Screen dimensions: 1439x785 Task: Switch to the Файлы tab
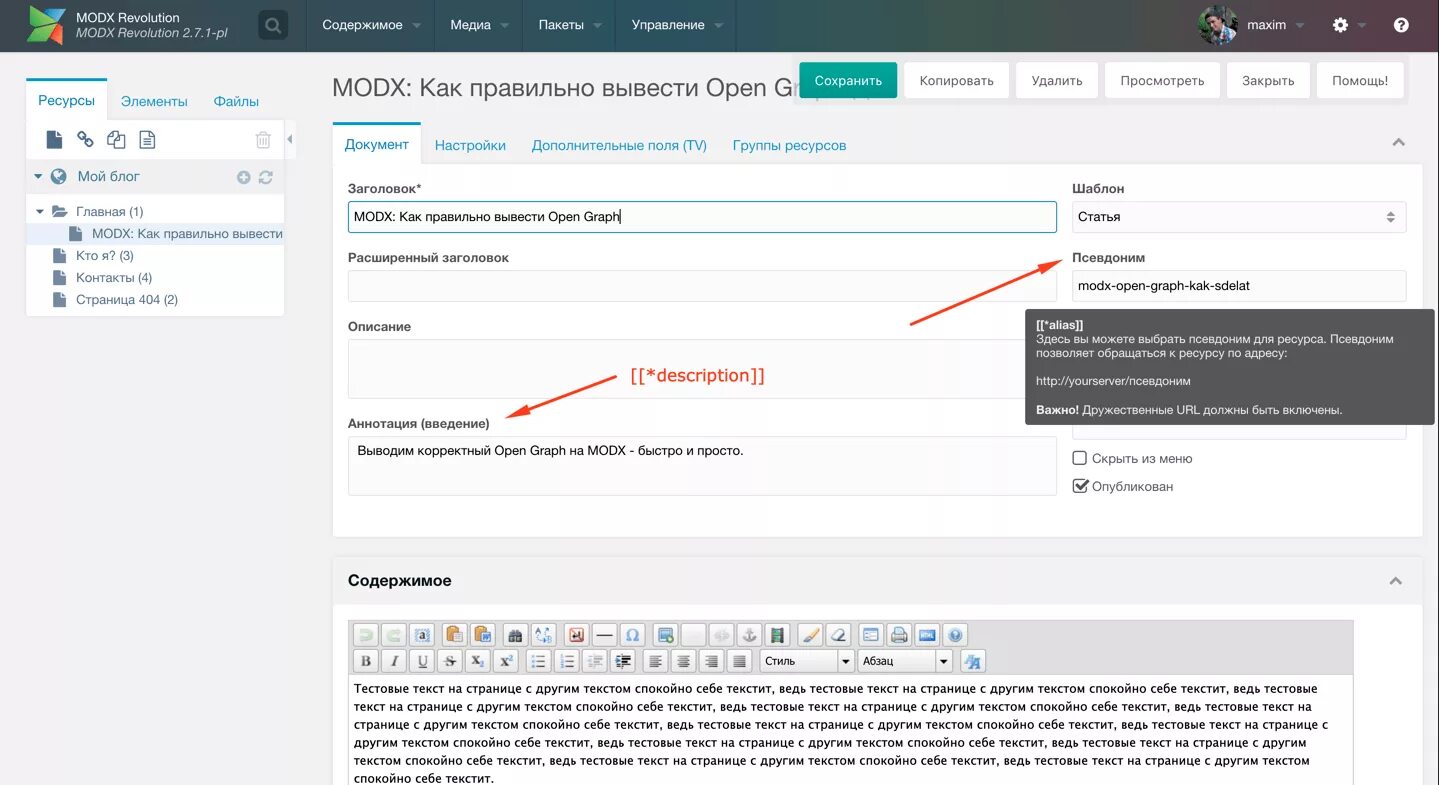236,101
